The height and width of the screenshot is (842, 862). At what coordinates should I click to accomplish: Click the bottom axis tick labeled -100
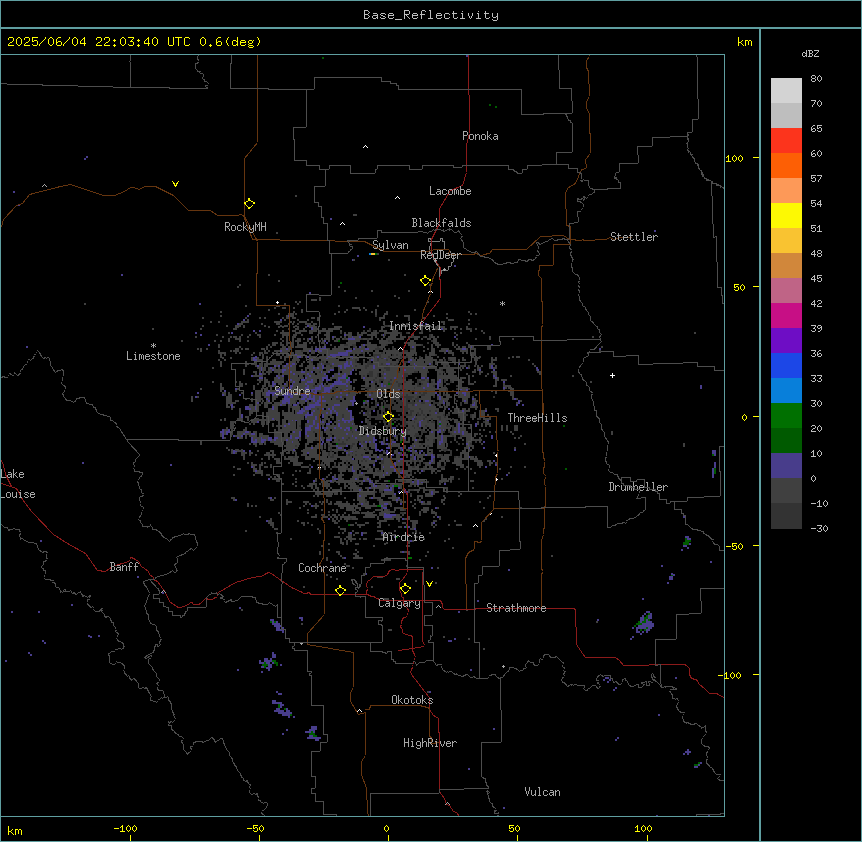(x=125, y=828)
